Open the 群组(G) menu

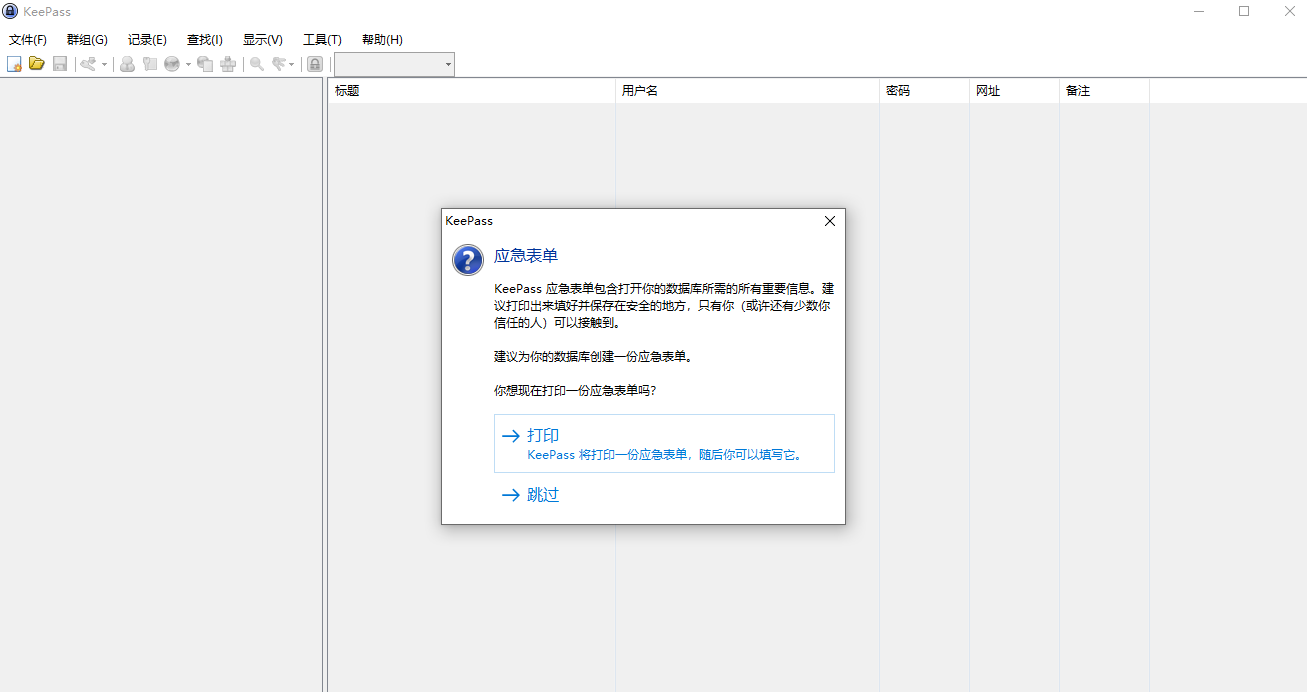(x=87, y=40)
